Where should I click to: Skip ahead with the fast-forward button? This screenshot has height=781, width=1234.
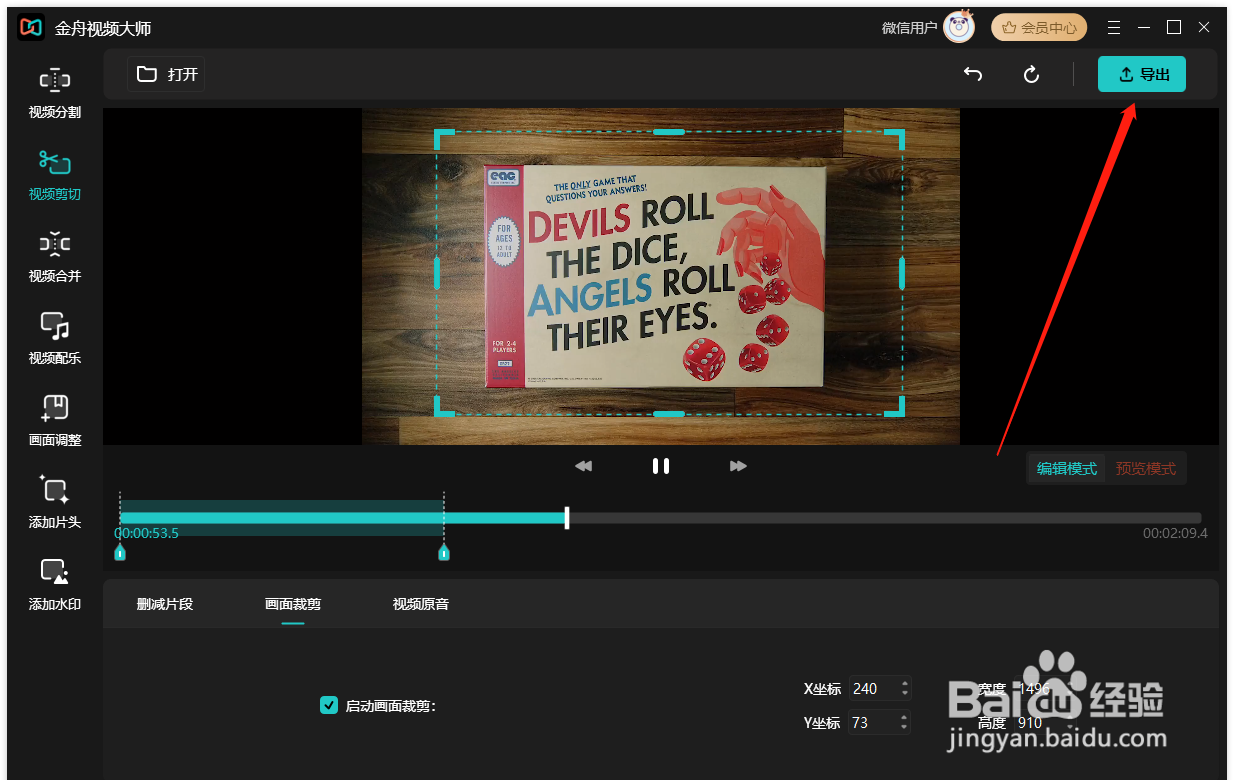pyautogui.click(x=738, y=466)
